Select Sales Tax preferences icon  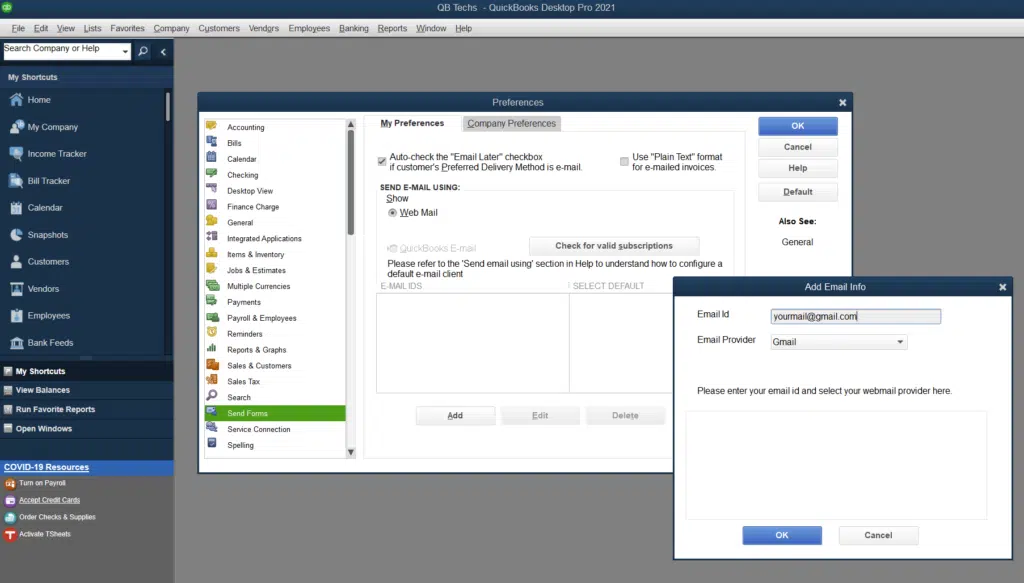pos(212,380)
